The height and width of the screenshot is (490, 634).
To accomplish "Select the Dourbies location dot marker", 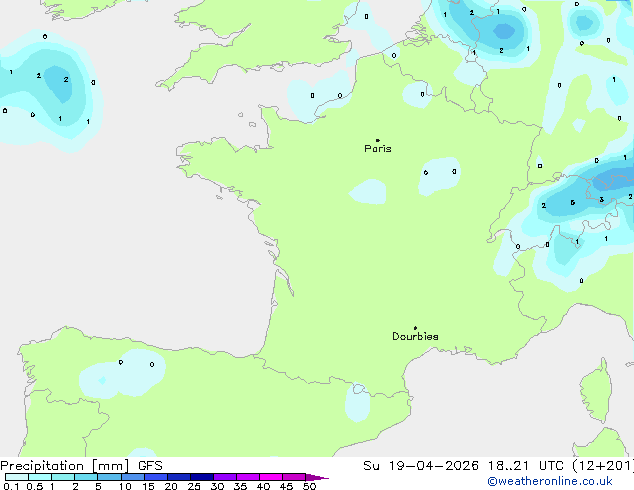I will pos(415,328).
